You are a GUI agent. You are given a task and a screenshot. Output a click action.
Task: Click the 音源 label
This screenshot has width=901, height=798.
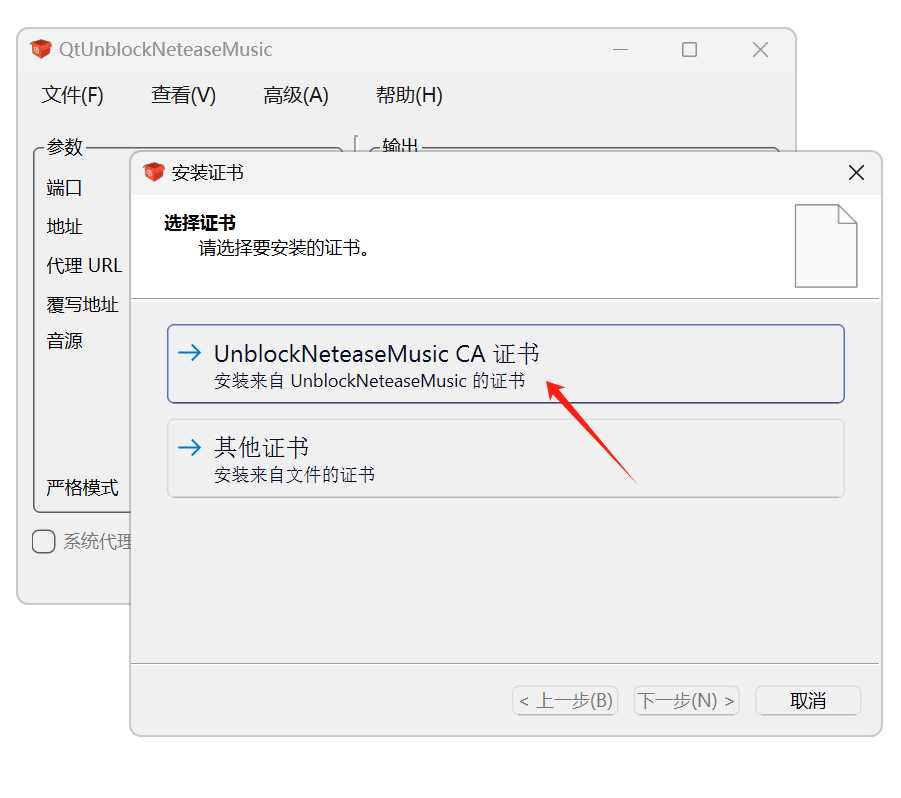(x=64, y=341)
